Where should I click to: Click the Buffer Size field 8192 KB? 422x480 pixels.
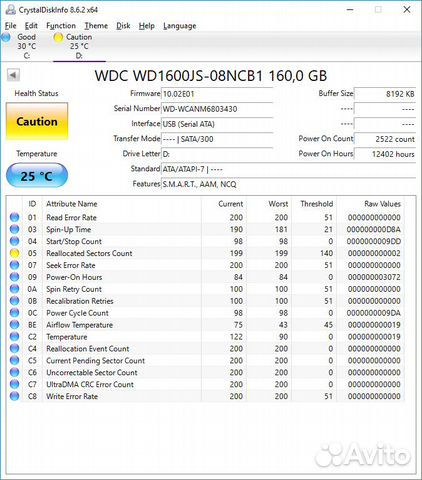click(385, 94)
